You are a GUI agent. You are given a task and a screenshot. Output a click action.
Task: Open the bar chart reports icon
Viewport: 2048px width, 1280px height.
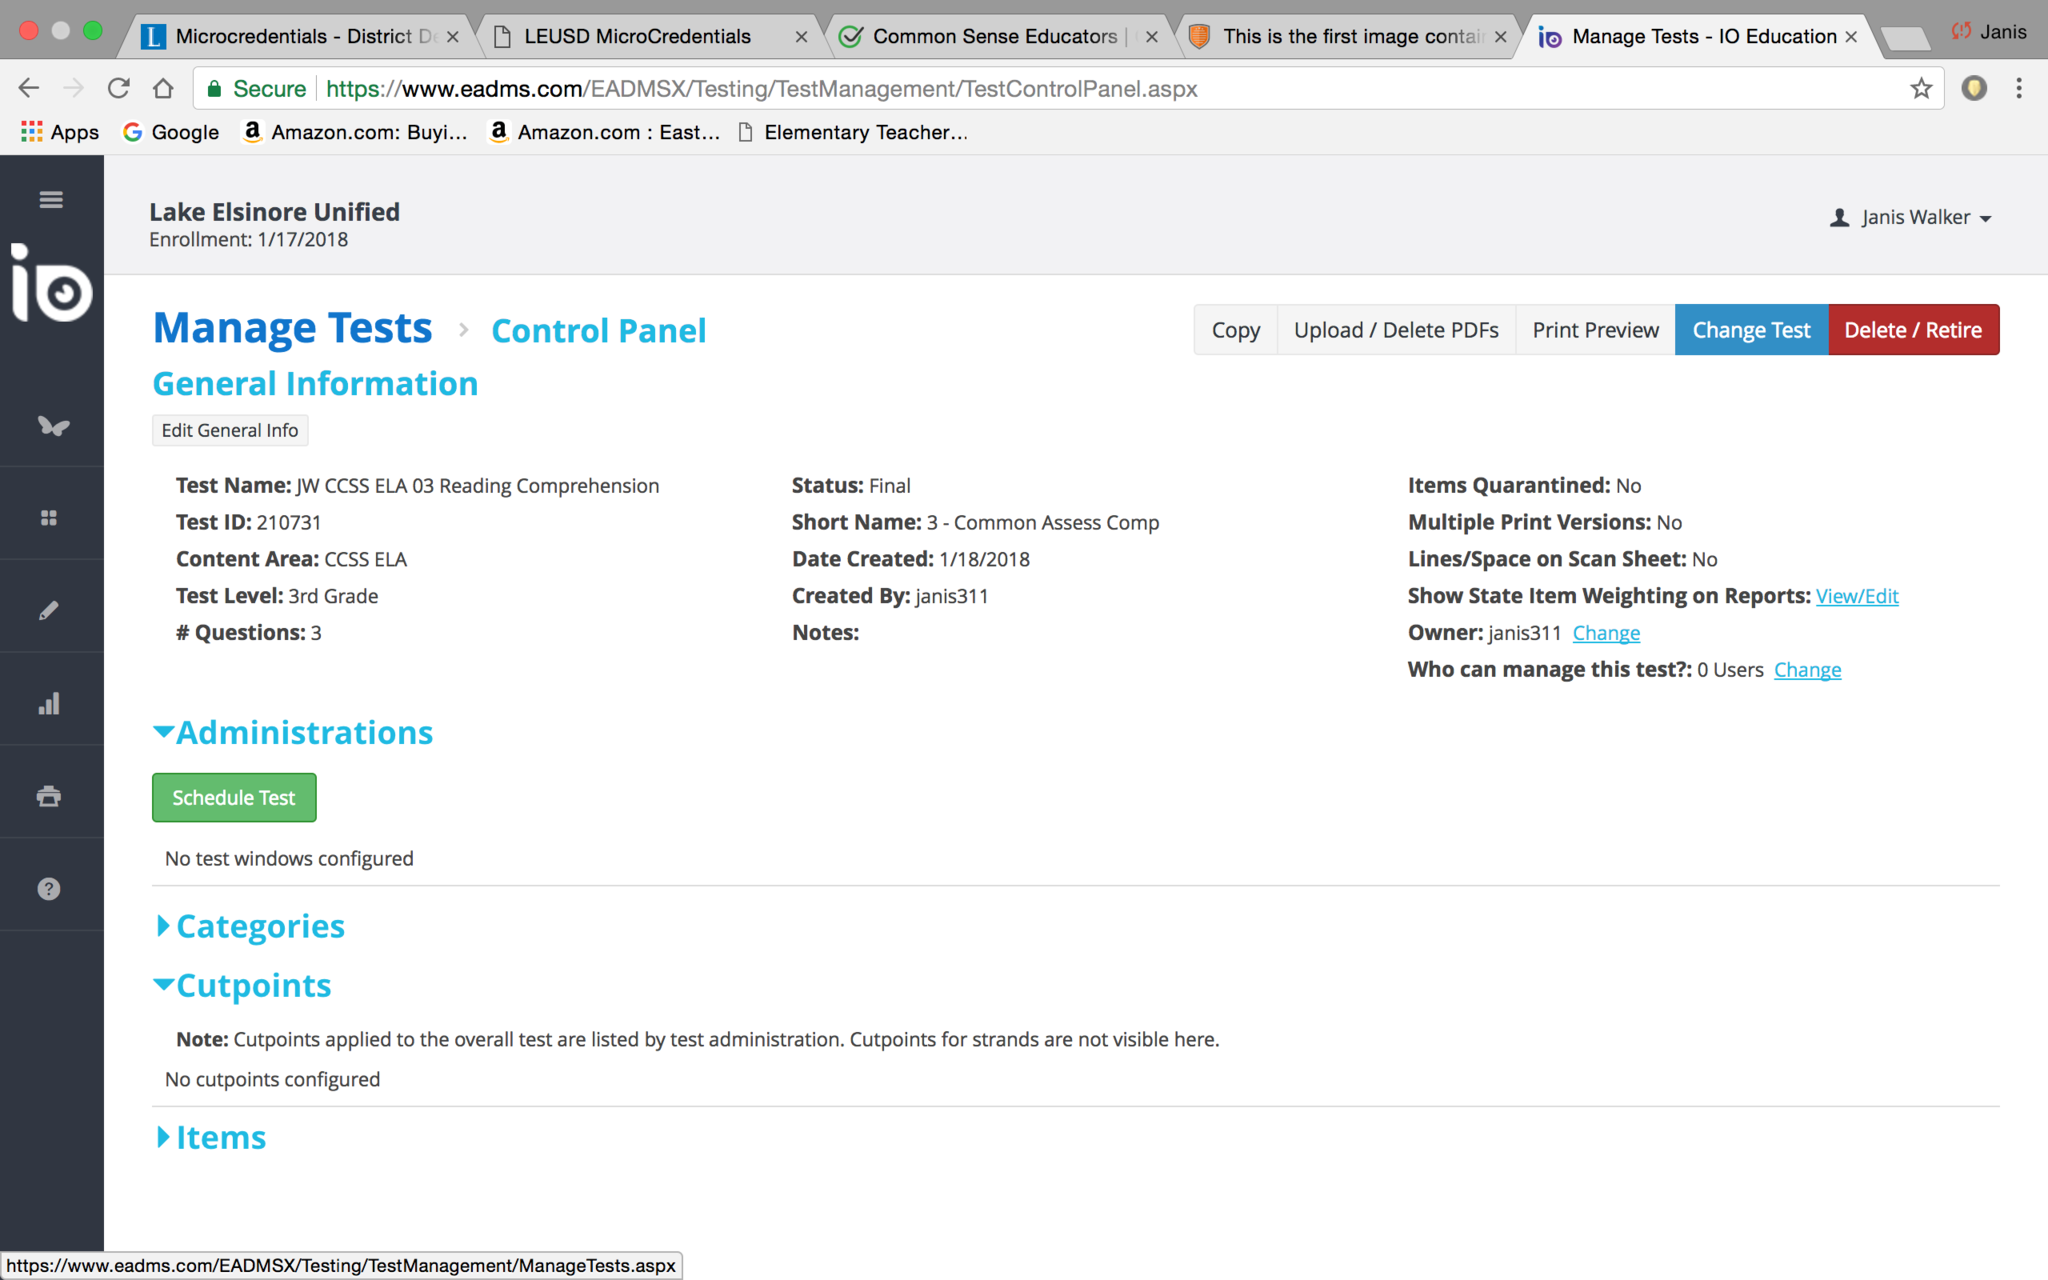click(x=49, y=704)
